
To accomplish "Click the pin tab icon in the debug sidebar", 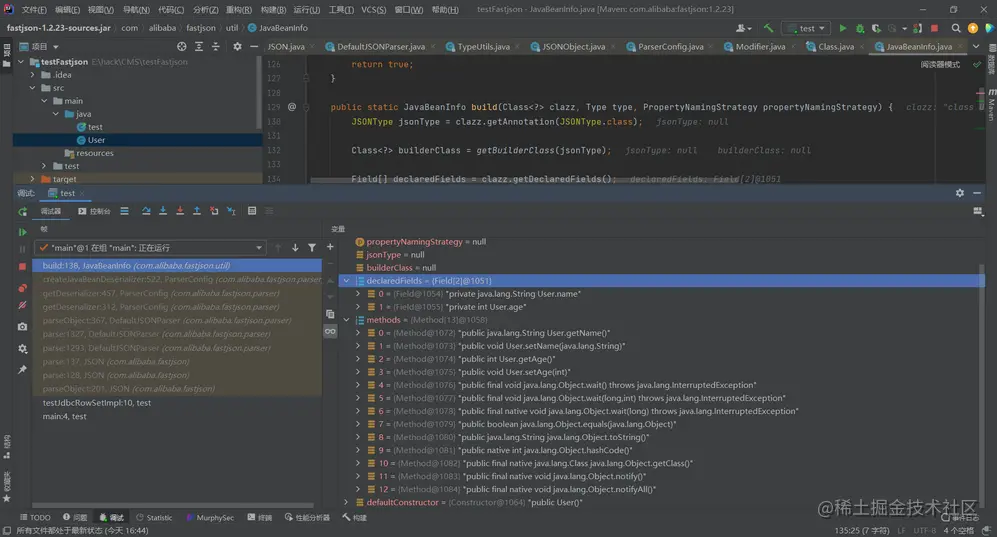I will (22, 369).
